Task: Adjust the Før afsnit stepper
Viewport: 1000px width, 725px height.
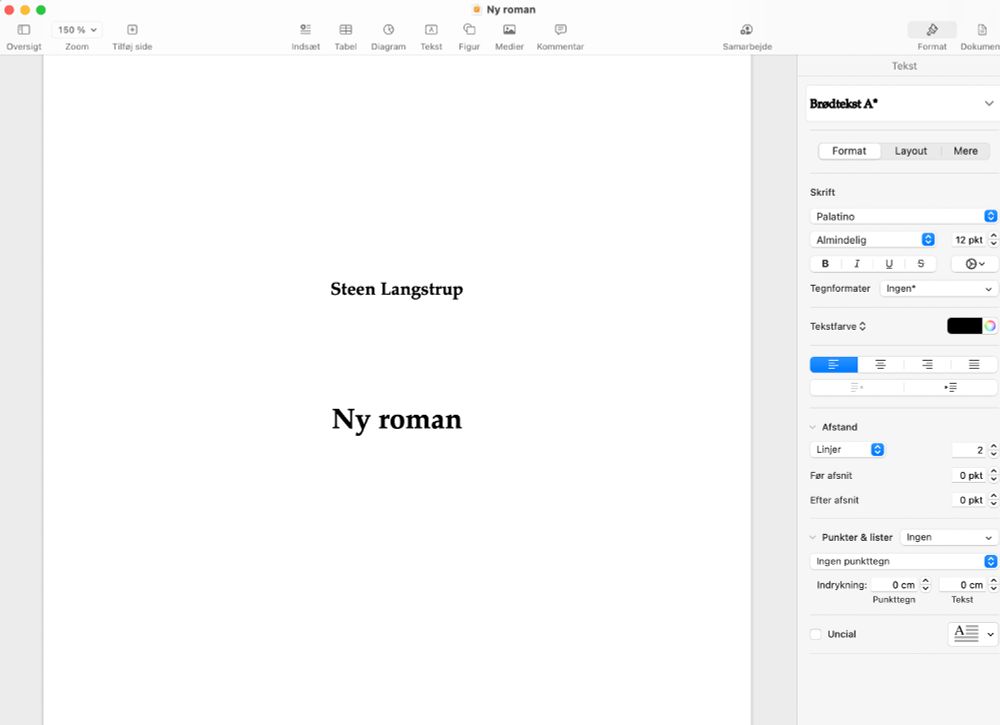Action: pyautogui.click(x=993, y=476)
